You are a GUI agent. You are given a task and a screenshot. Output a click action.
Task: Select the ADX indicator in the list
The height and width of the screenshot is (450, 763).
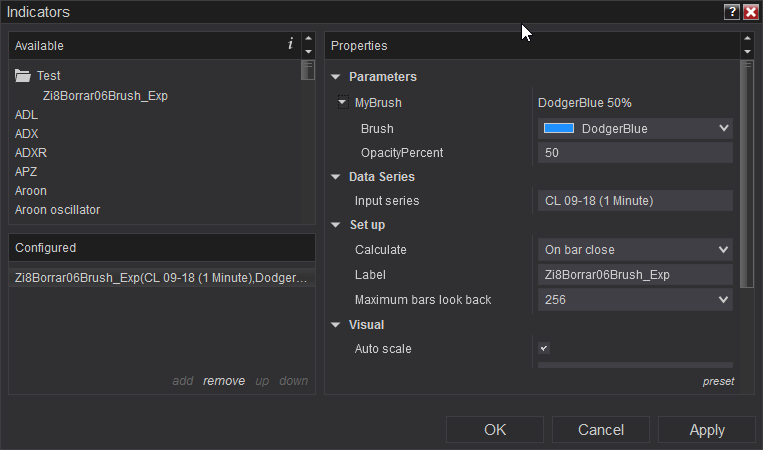click(27, 134)
